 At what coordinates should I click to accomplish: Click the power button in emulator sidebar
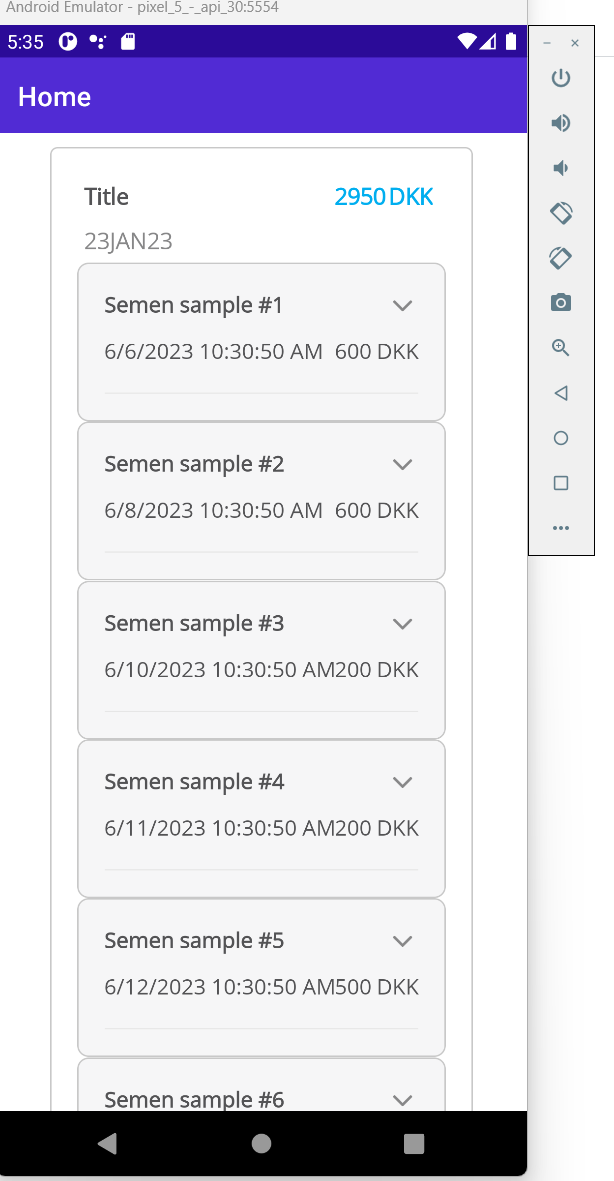pyautogui.click(x=560, y=78)
